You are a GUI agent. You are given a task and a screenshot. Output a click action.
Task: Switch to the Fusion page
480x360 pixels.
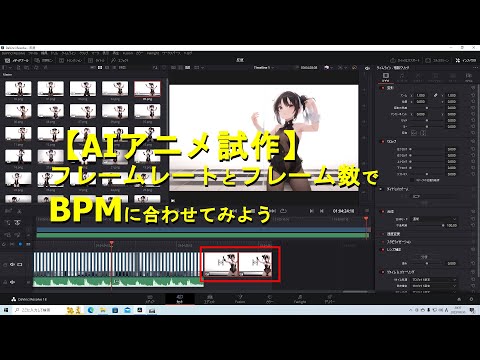tap(240, 299)
